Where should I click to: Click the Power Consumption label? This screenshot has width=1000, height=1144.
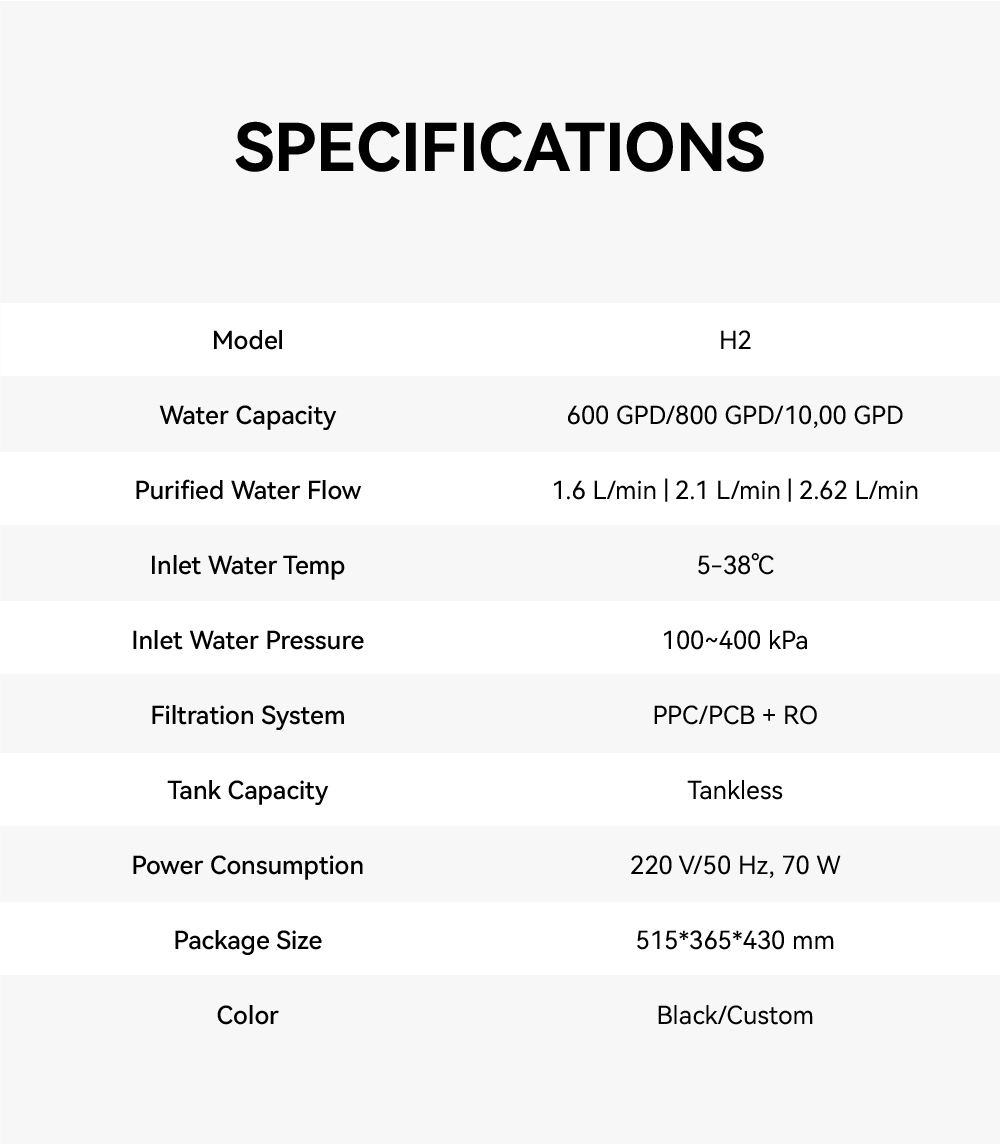click(248, 865)
